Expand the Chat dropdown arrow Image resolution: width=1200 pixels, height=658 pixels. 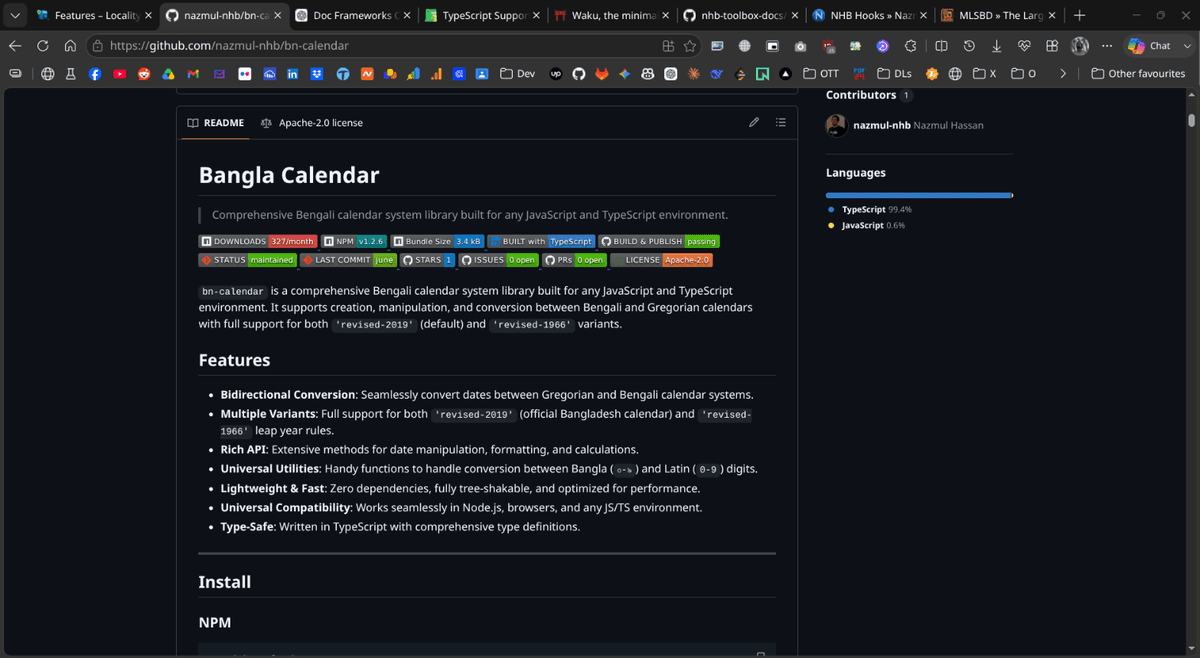coord(1186,46)
